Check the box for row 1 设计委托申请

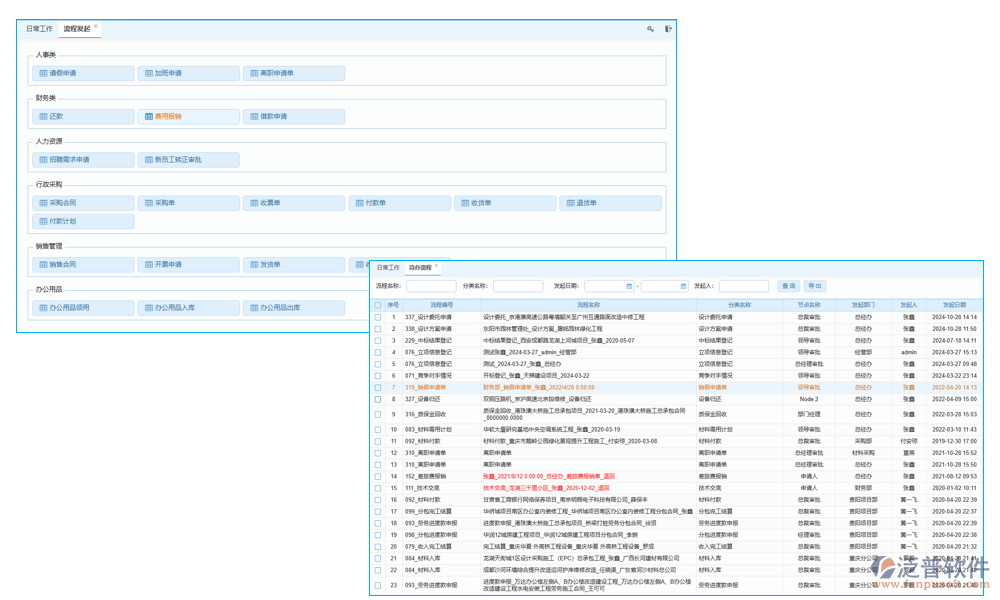[x=378, y=317]
